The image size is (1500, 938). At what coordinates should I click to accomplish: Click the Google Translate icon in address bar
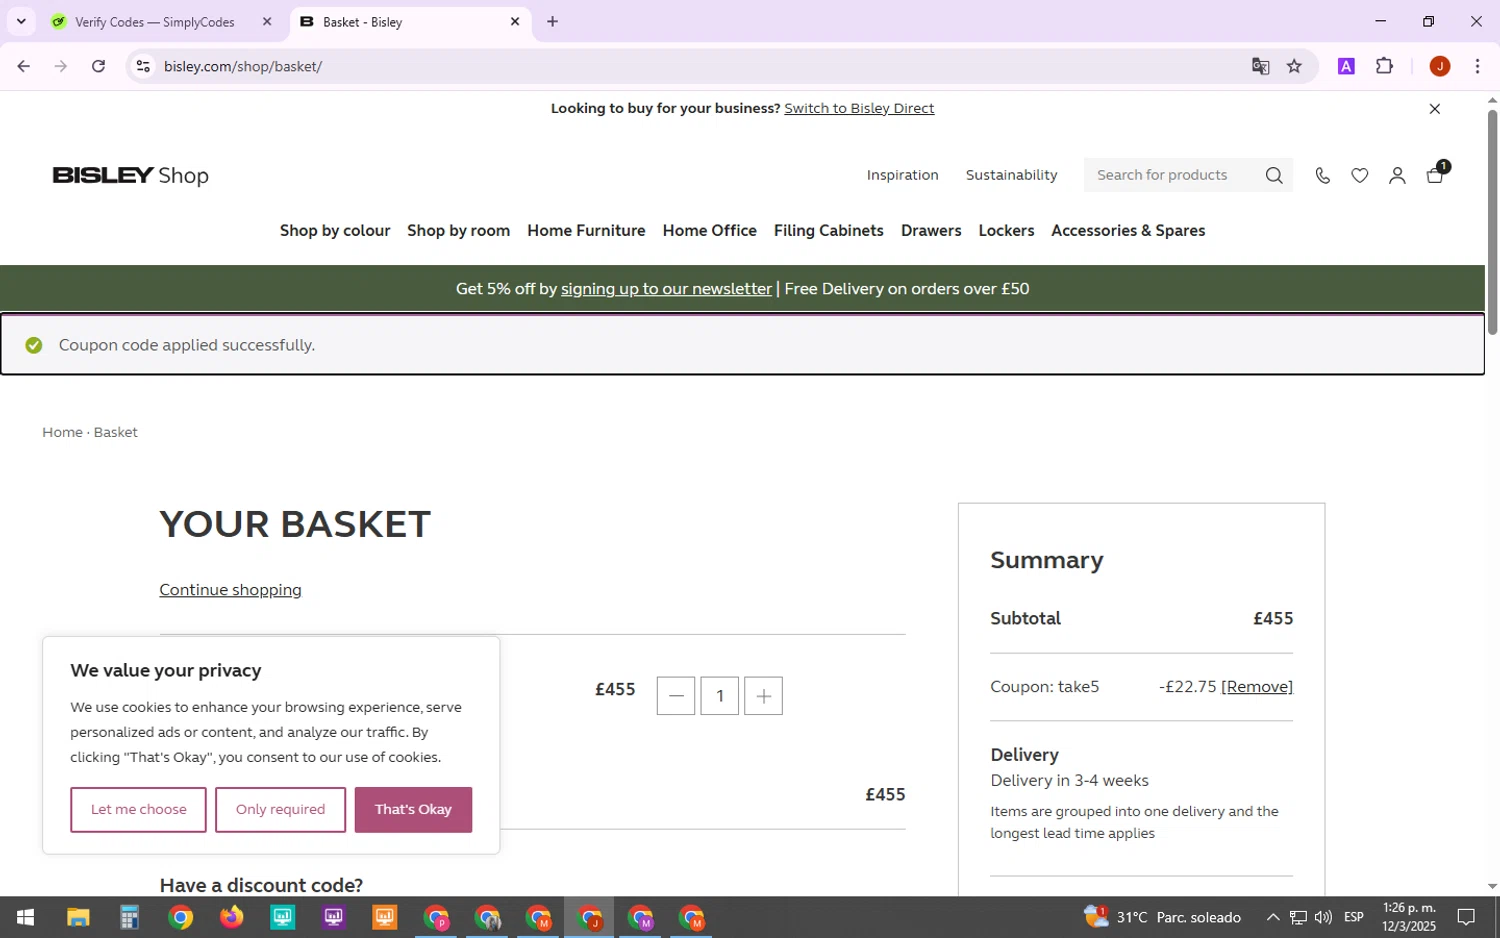tap(1260, 66)
